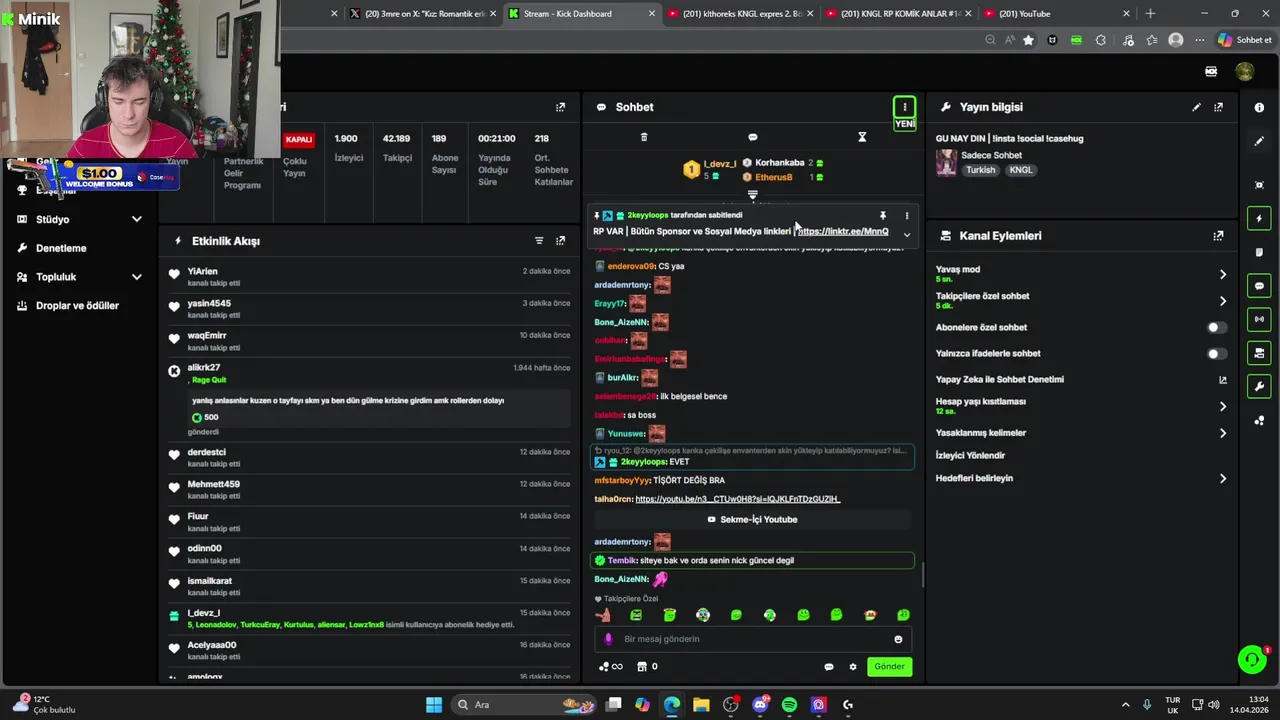This screenshot has width=1280, height=720.
Task: Open İzleyici Yönlendir action
Action: click(970, 456)
